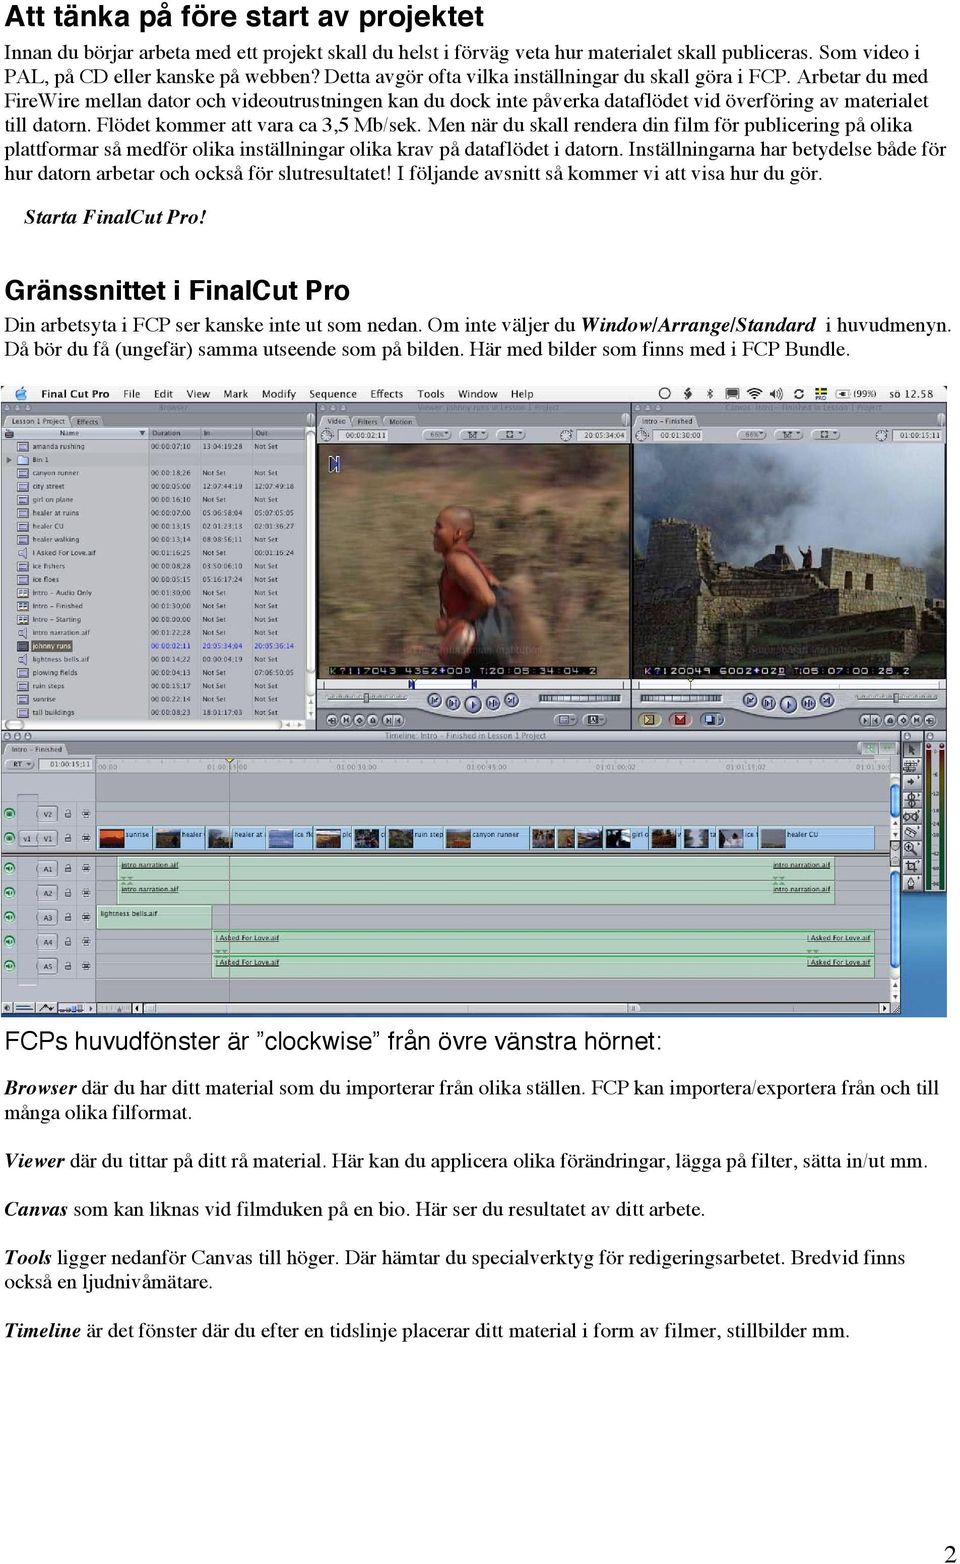Go to previous edit in Viewer transport
Image resolution: width=960 pixels, height=1564 pixels.
click(435, 702)
